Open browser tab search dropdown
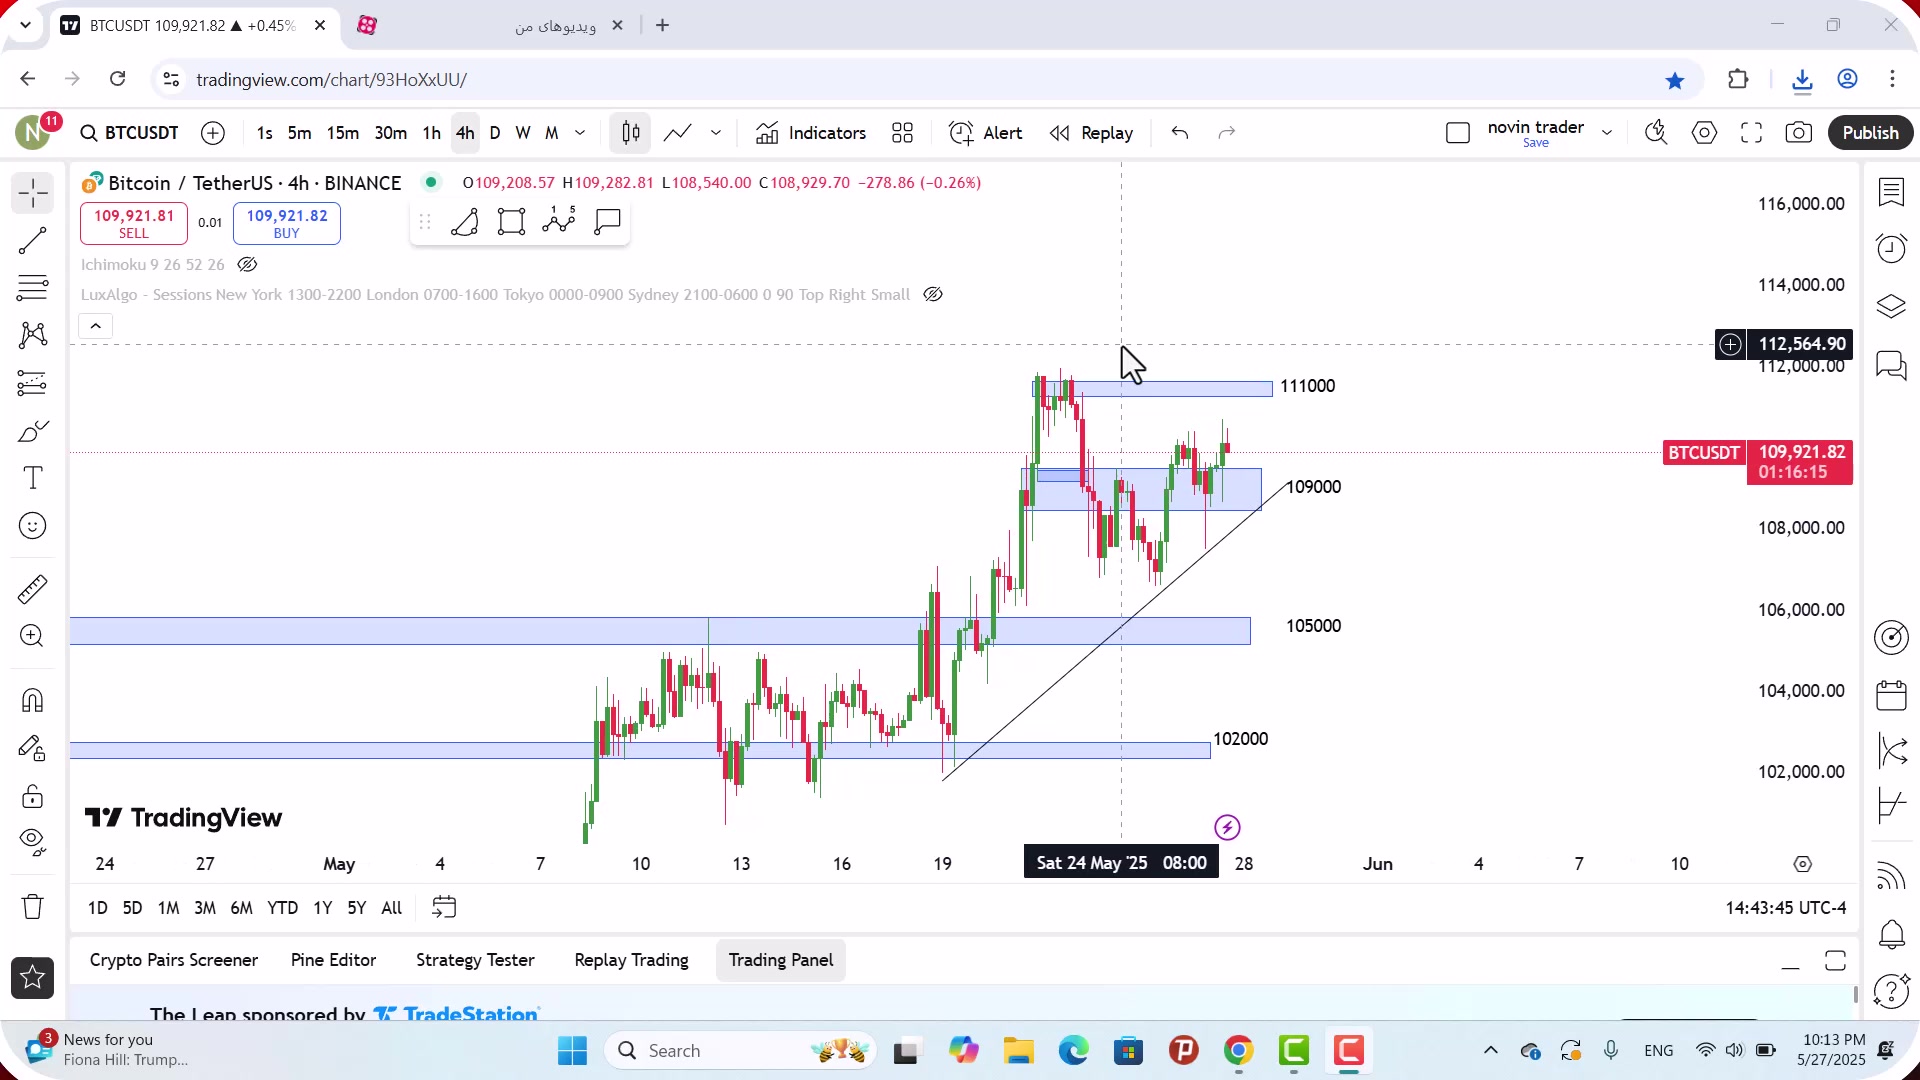The image size is (1920, 1080). click(x=25, y=25)
